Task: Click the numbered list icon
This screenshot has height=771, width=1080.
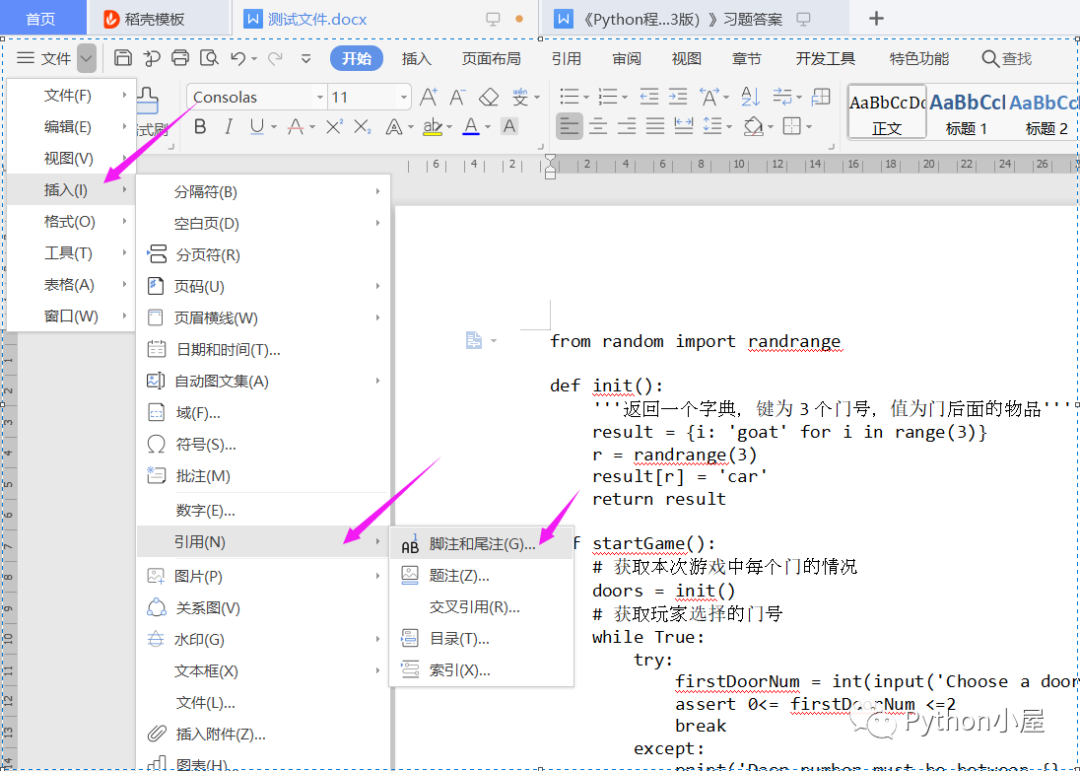Action: tap(608, 97)
